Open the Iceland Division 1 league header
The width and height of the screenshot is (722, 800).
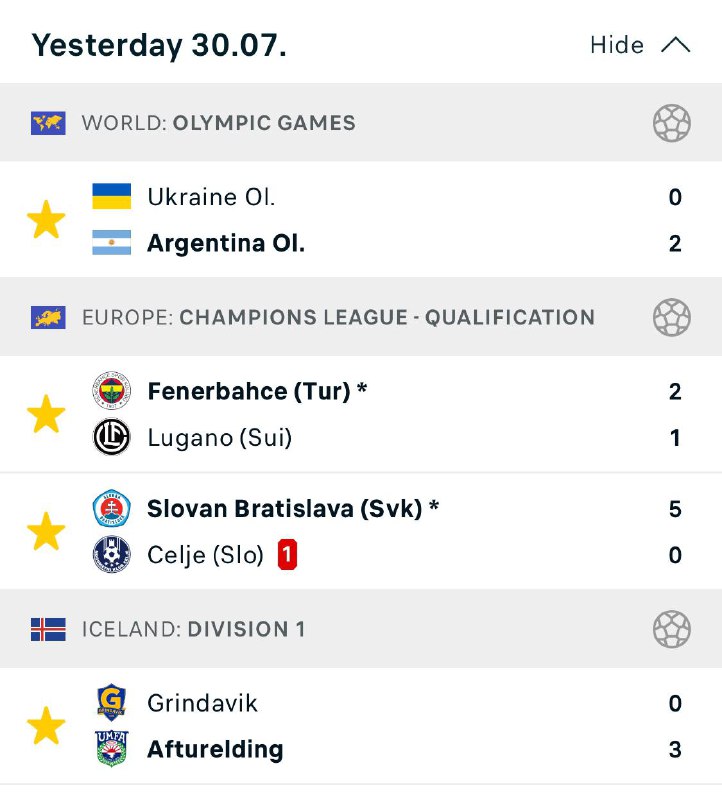tap(193, 630)
